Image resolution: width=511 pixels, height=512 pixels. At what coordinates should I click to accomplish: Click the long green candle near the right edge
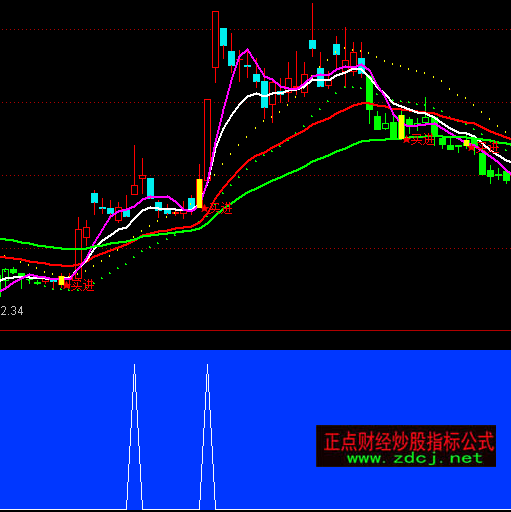tap(482, 163)
